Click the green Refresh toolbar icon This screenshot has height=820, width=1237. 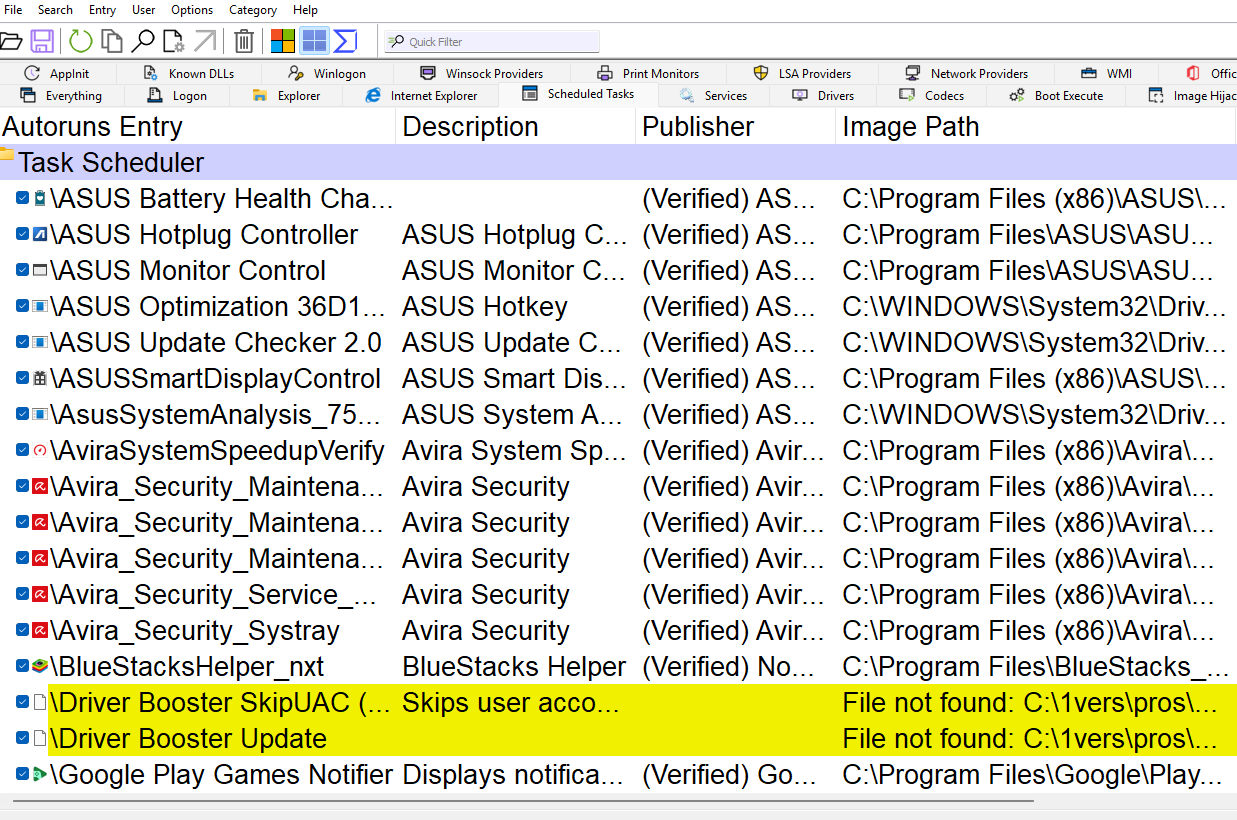81,41
